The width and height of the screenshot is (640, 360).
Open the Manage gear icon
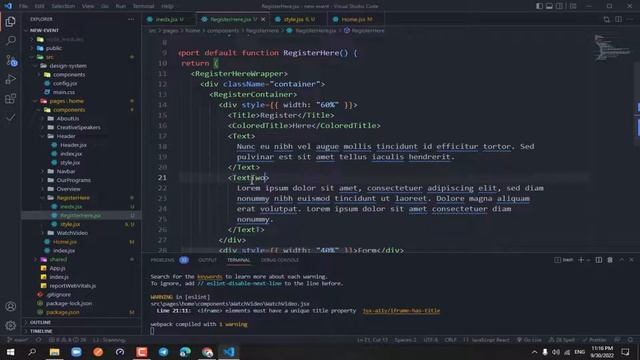click(11, 325)
